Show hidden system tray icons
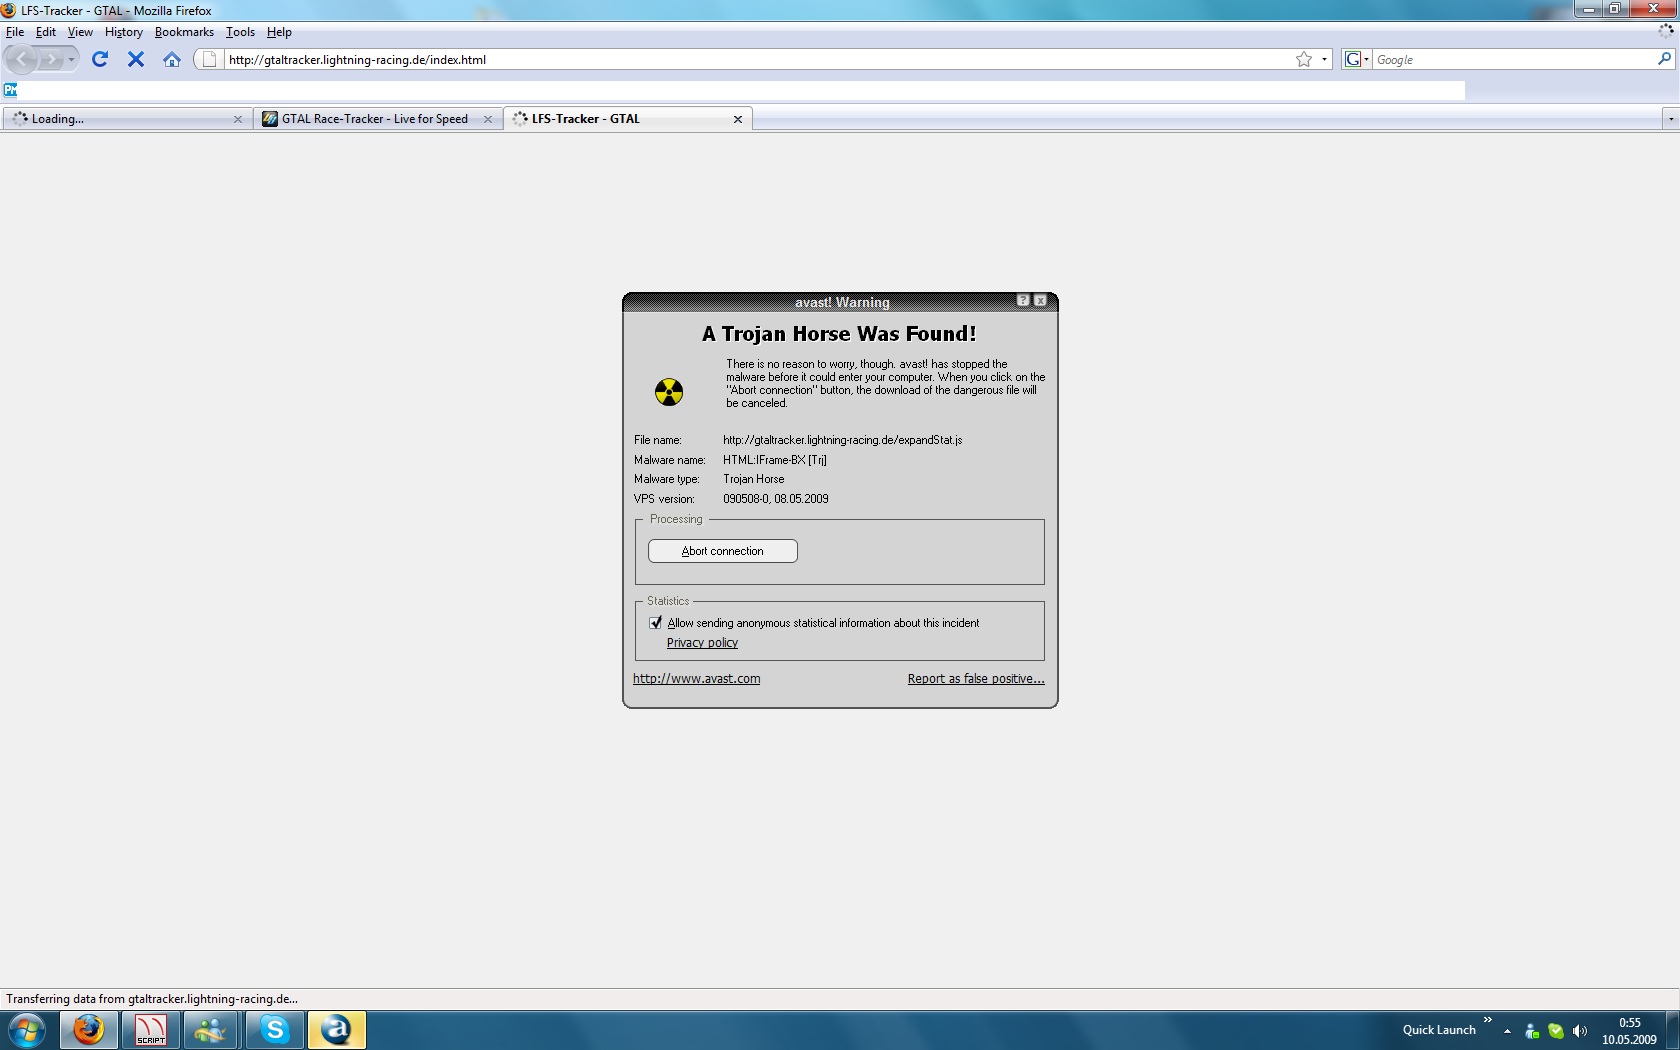This screenshot has height=1050, width=1680. click(1507, 1031)
